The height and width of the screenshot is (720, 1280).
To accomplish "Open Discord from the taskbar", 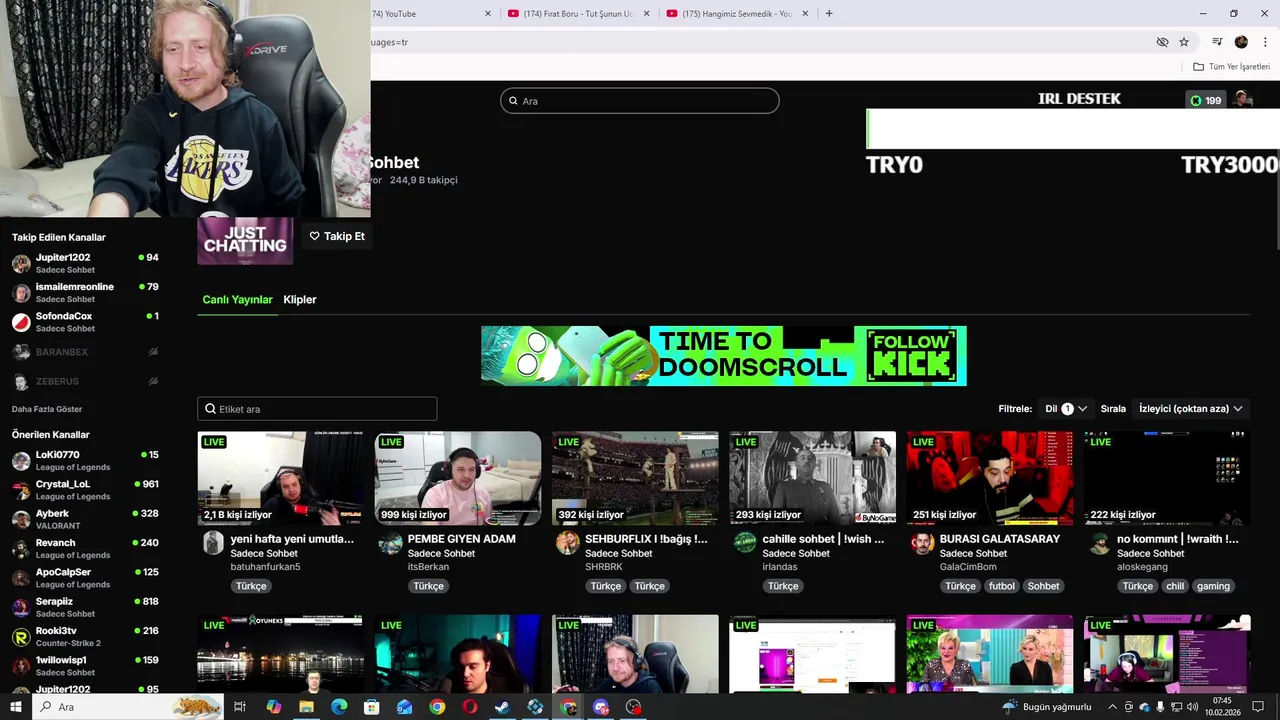I will pos(600,707).
